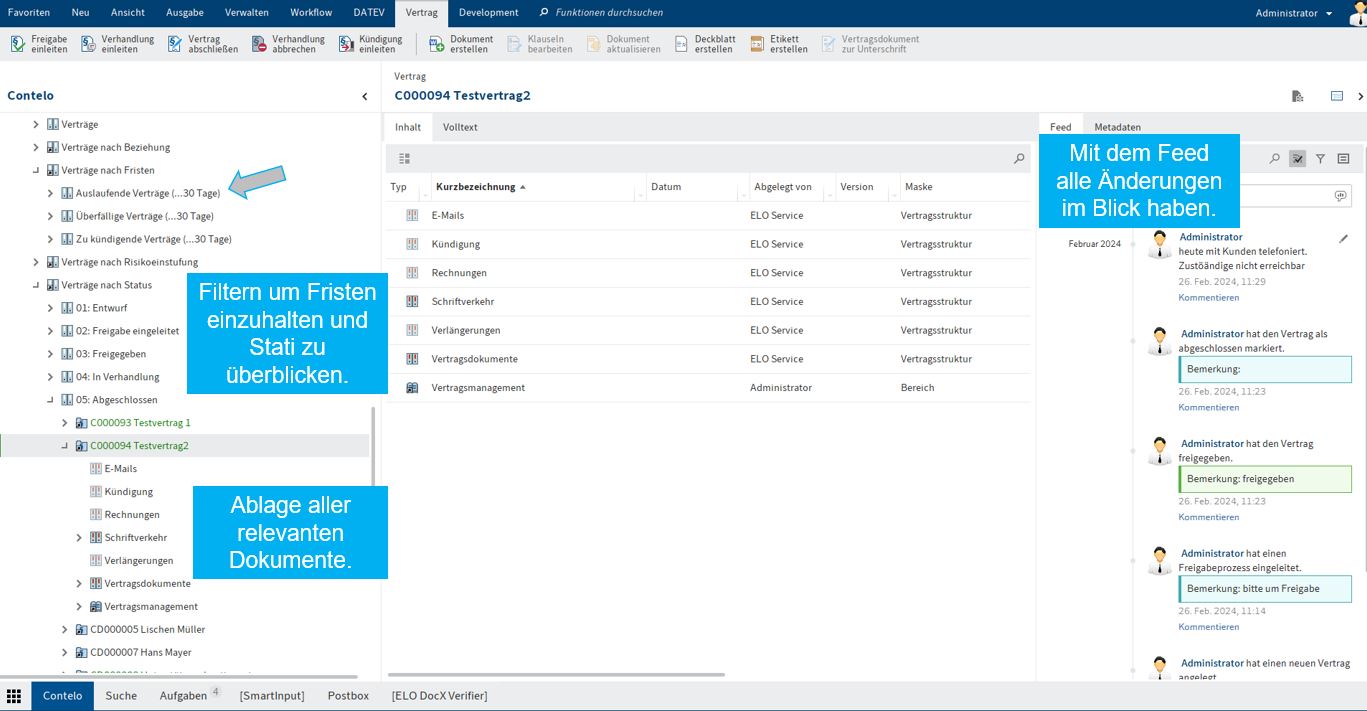Expand the C000093 Testvertrag 1 node
This screenshot has height=711, width=1367.
(x=65, y=423)
